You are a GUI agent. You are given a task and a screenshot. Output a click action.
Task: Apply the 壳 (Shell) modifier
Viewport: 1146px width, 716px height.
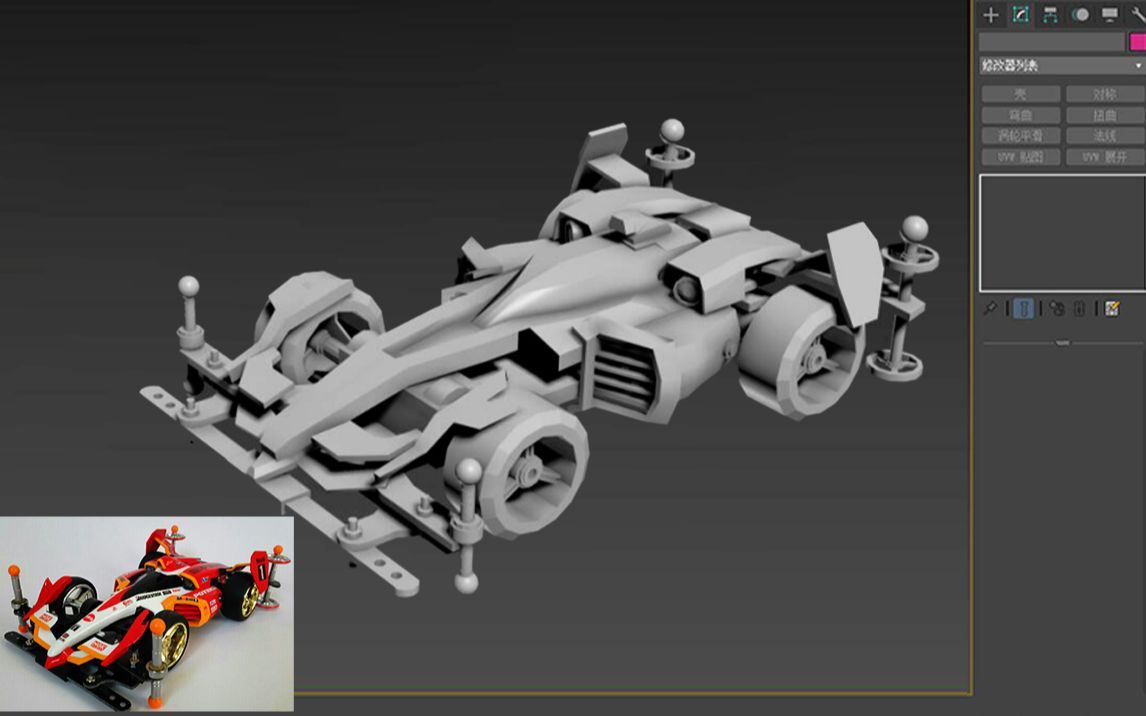coord(1021,92)
